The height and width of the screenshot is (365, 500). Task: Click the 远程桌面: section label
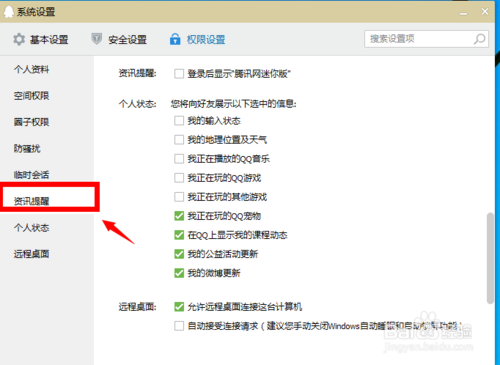point(137,307)
